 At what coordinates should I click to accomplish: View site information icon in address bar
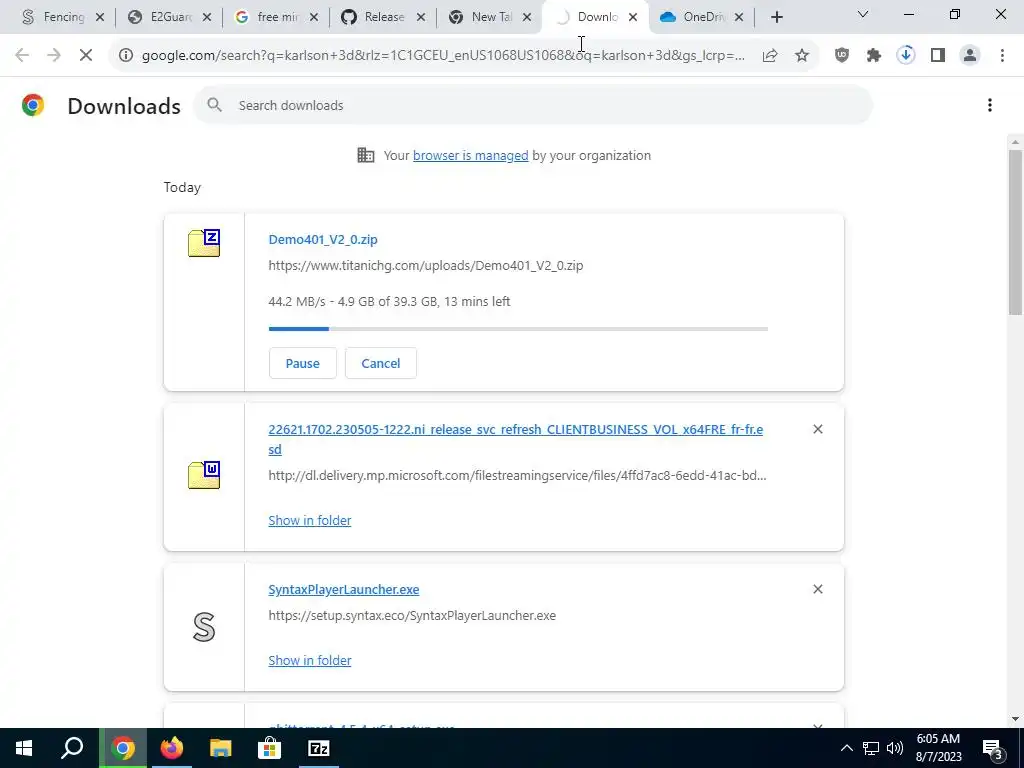click(x=125, y=56)
